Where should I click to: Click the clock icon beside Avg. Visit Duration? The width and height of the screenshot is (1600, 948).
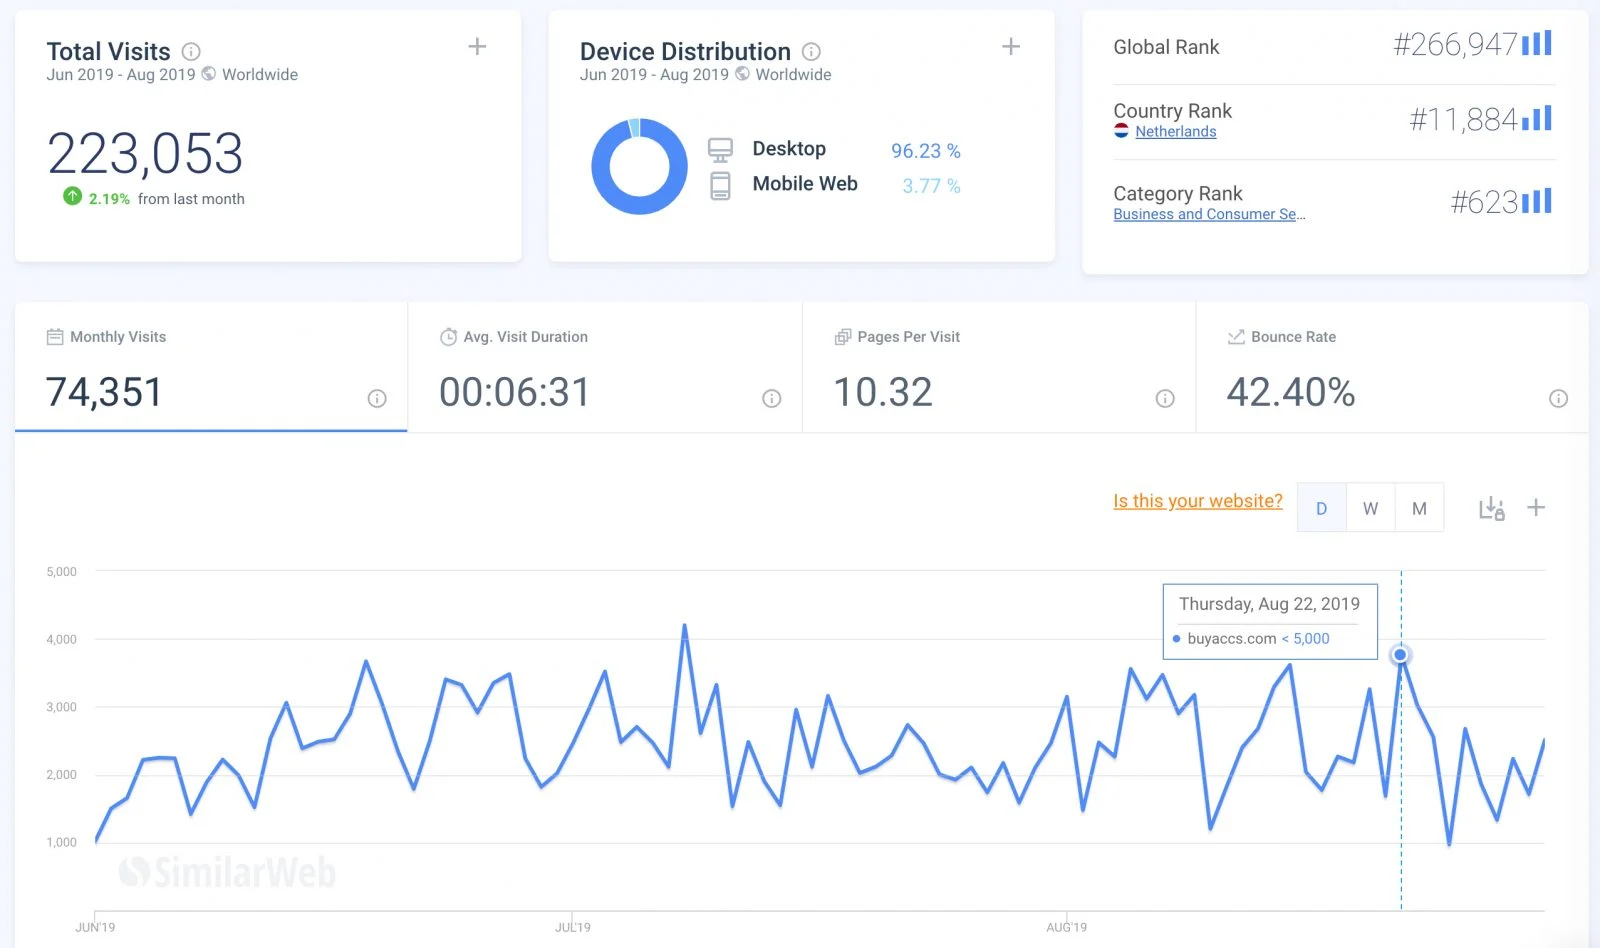449,337
